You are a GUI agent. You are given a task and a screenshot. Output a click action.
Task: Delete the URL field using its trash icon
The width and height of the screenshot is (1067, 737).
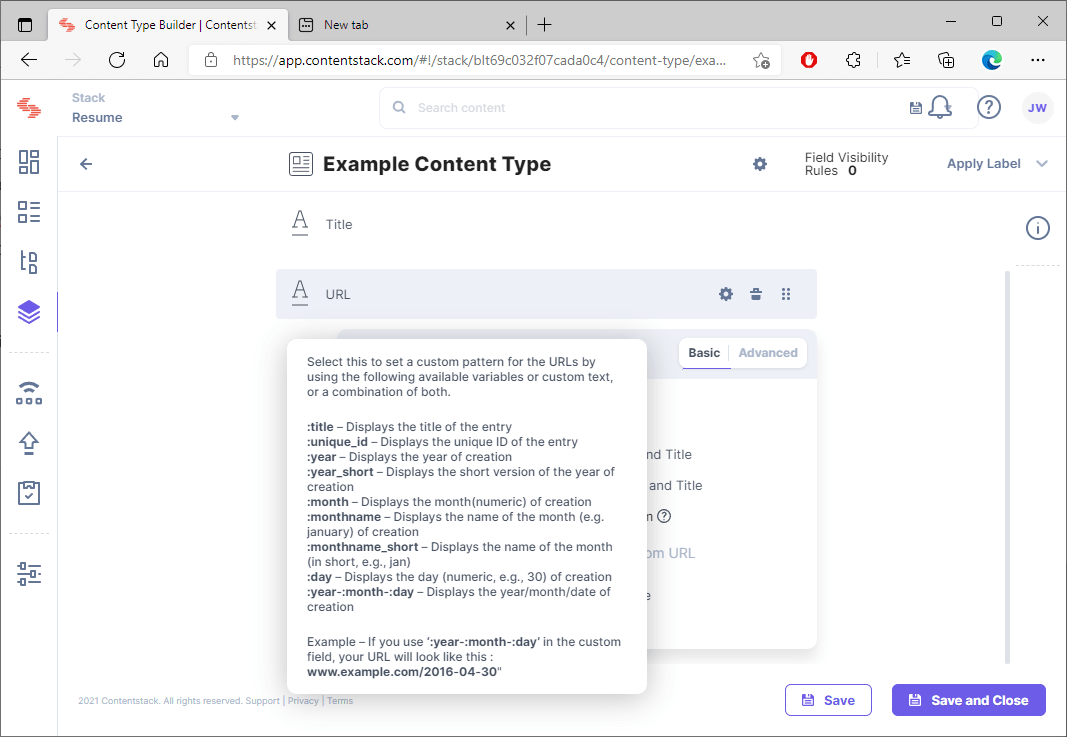[756, 294]
